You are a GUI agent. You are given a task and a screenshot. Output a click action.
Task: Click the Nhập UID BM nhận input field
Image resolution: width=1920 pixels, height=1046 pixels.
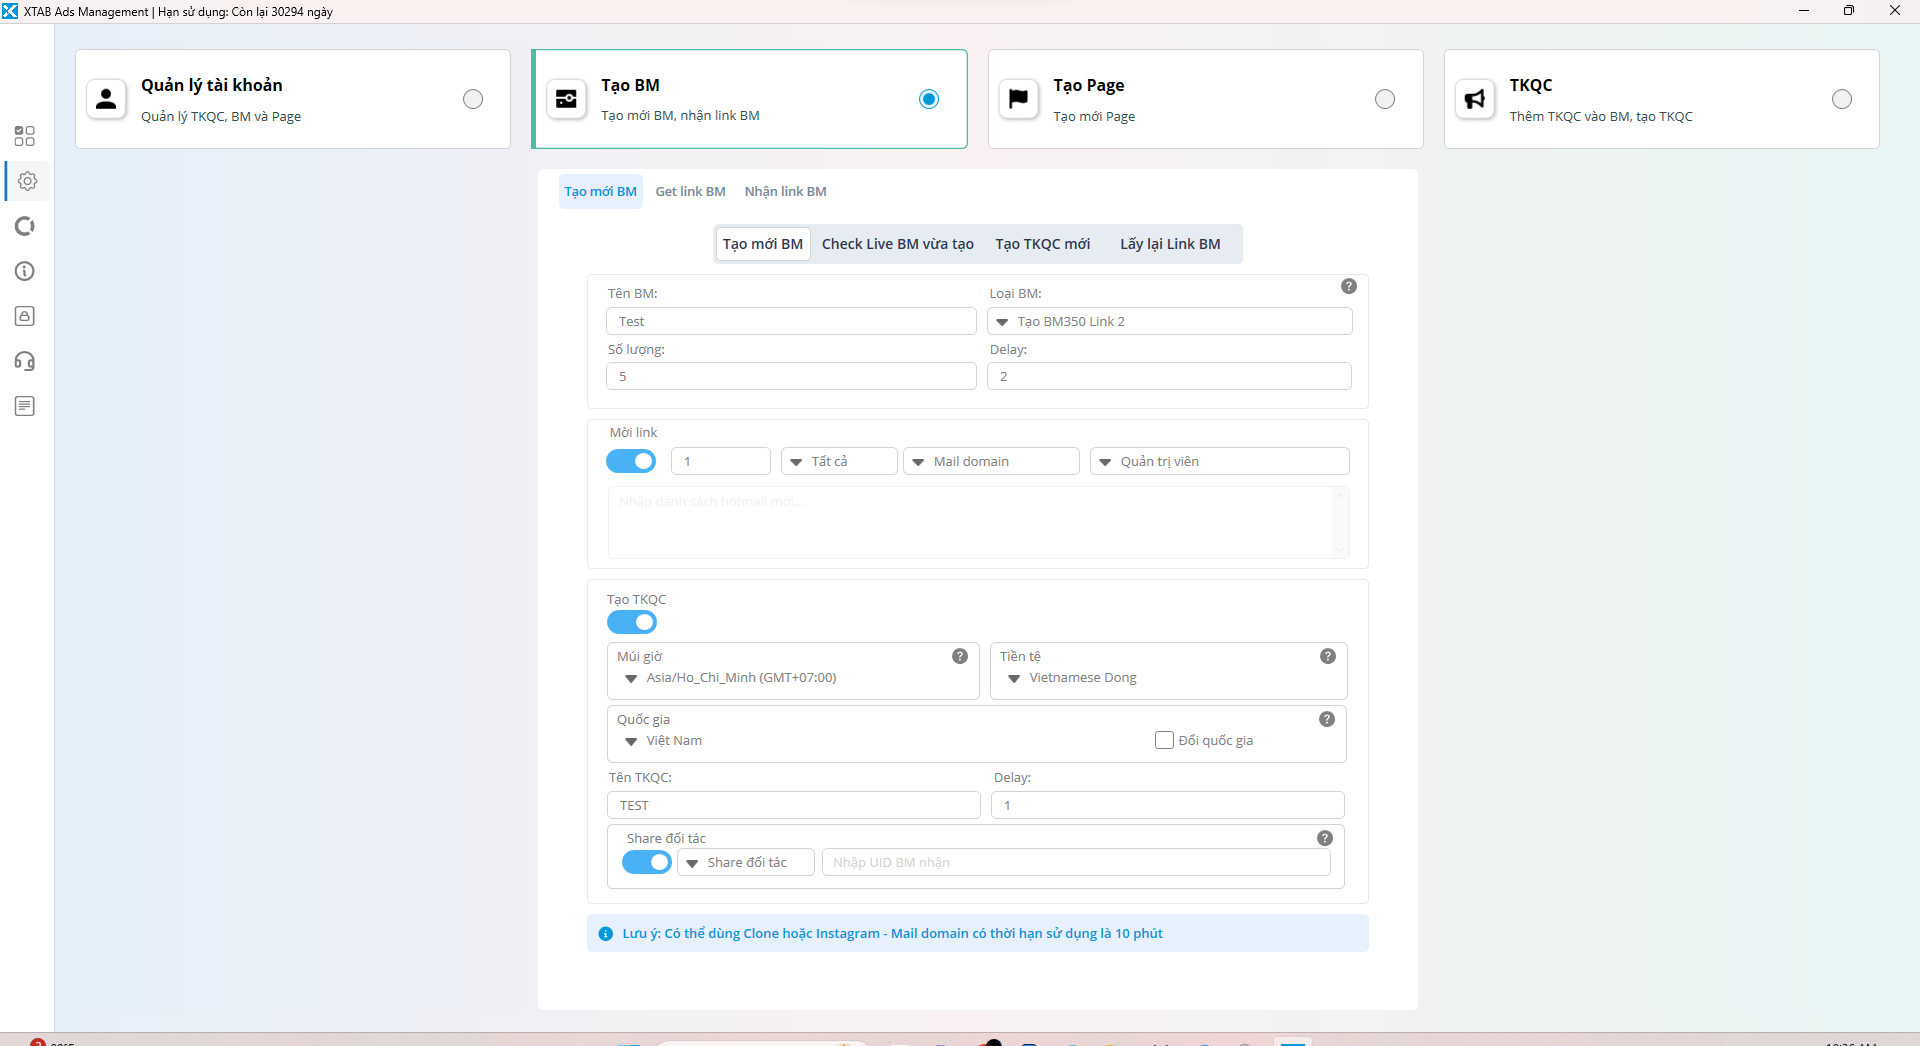point(1075,861)
